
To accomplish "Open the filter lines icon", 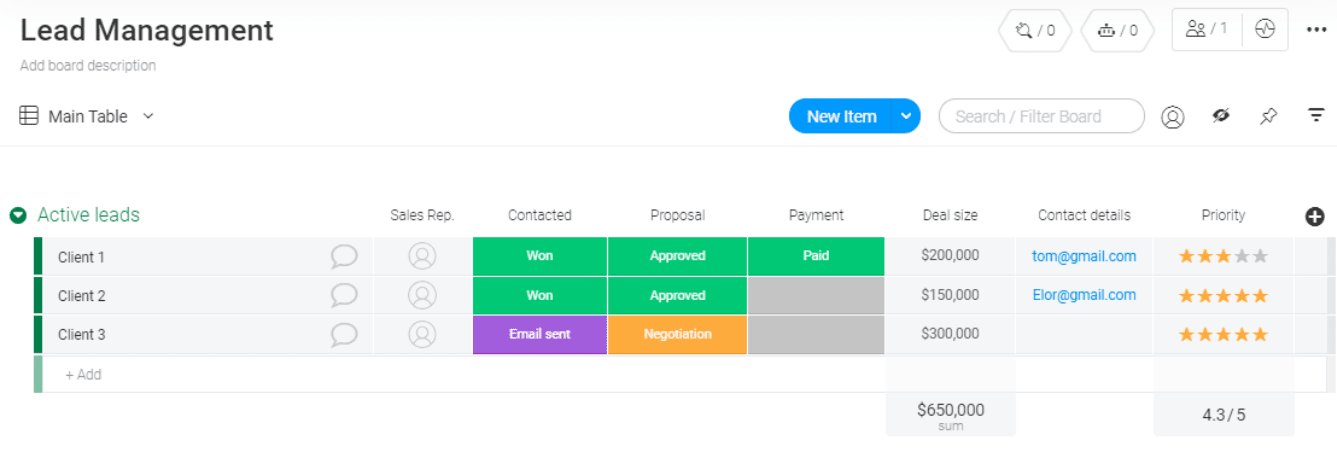I will [1316, 116].
